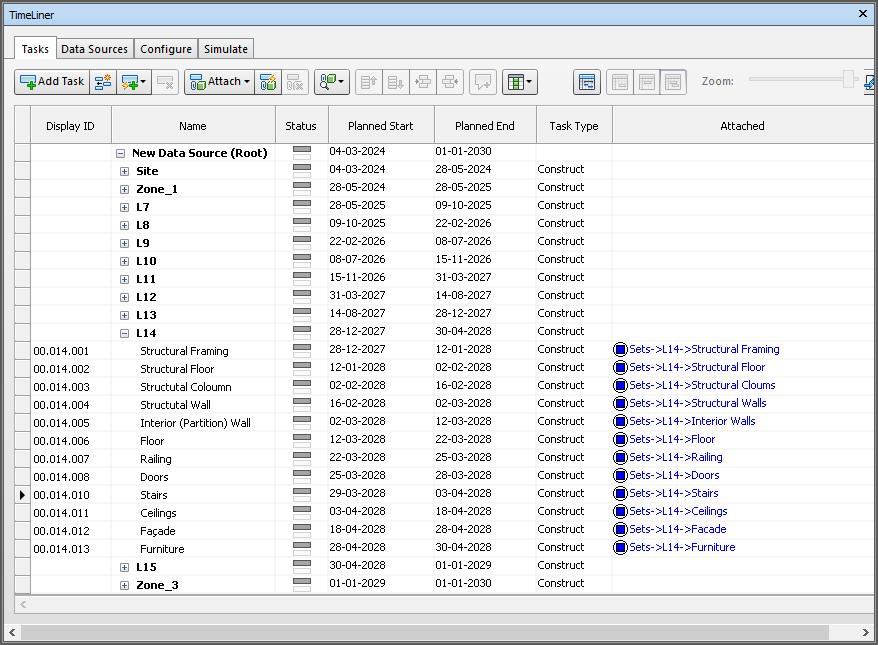878x645 pixels.
Task: Expand the Zone_1 task group
Action: (124, 189)
